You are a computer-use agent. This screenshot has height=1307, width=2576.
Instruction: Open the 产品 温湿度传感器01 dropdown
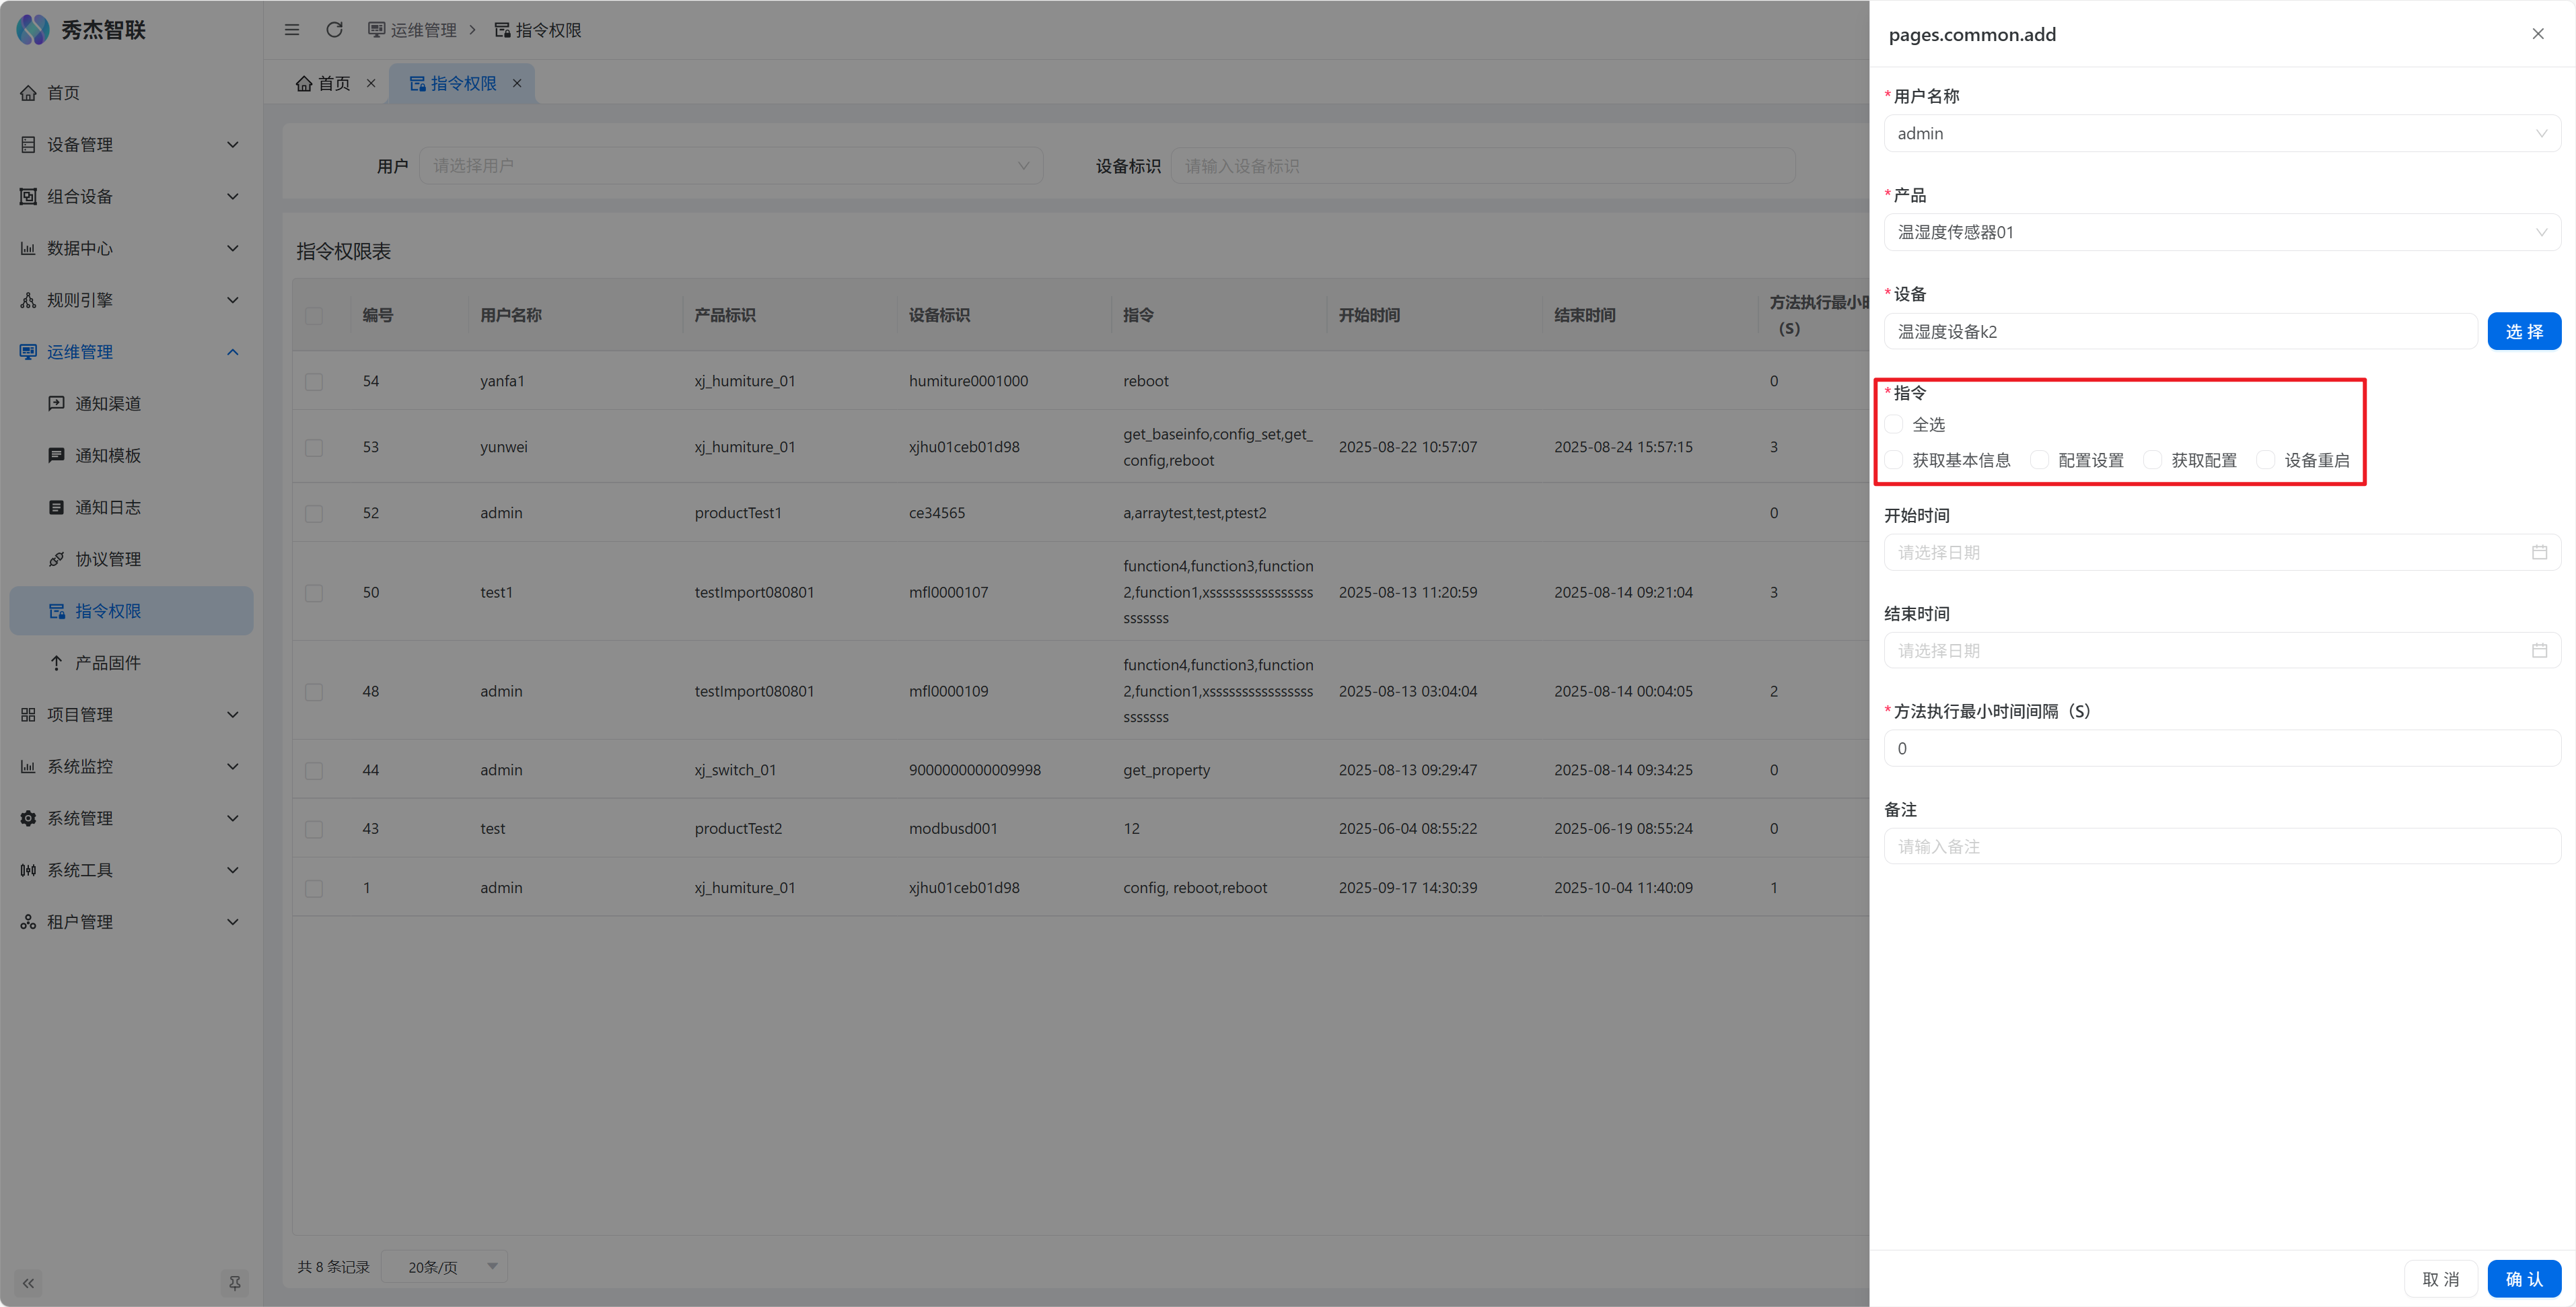(x=2221, y=232)
